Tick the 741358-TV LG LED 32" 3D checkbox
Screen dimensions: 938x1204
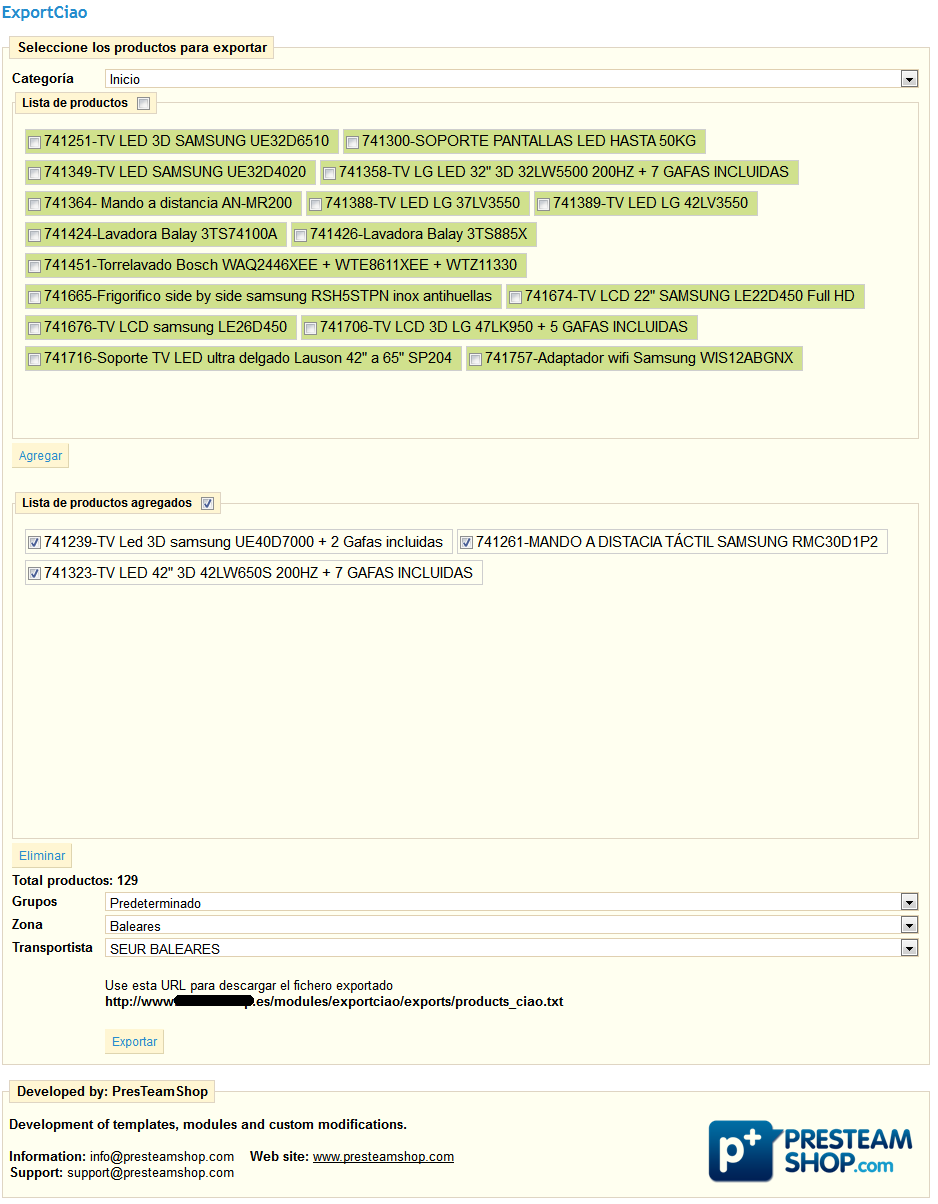click(x=329, y=173)
